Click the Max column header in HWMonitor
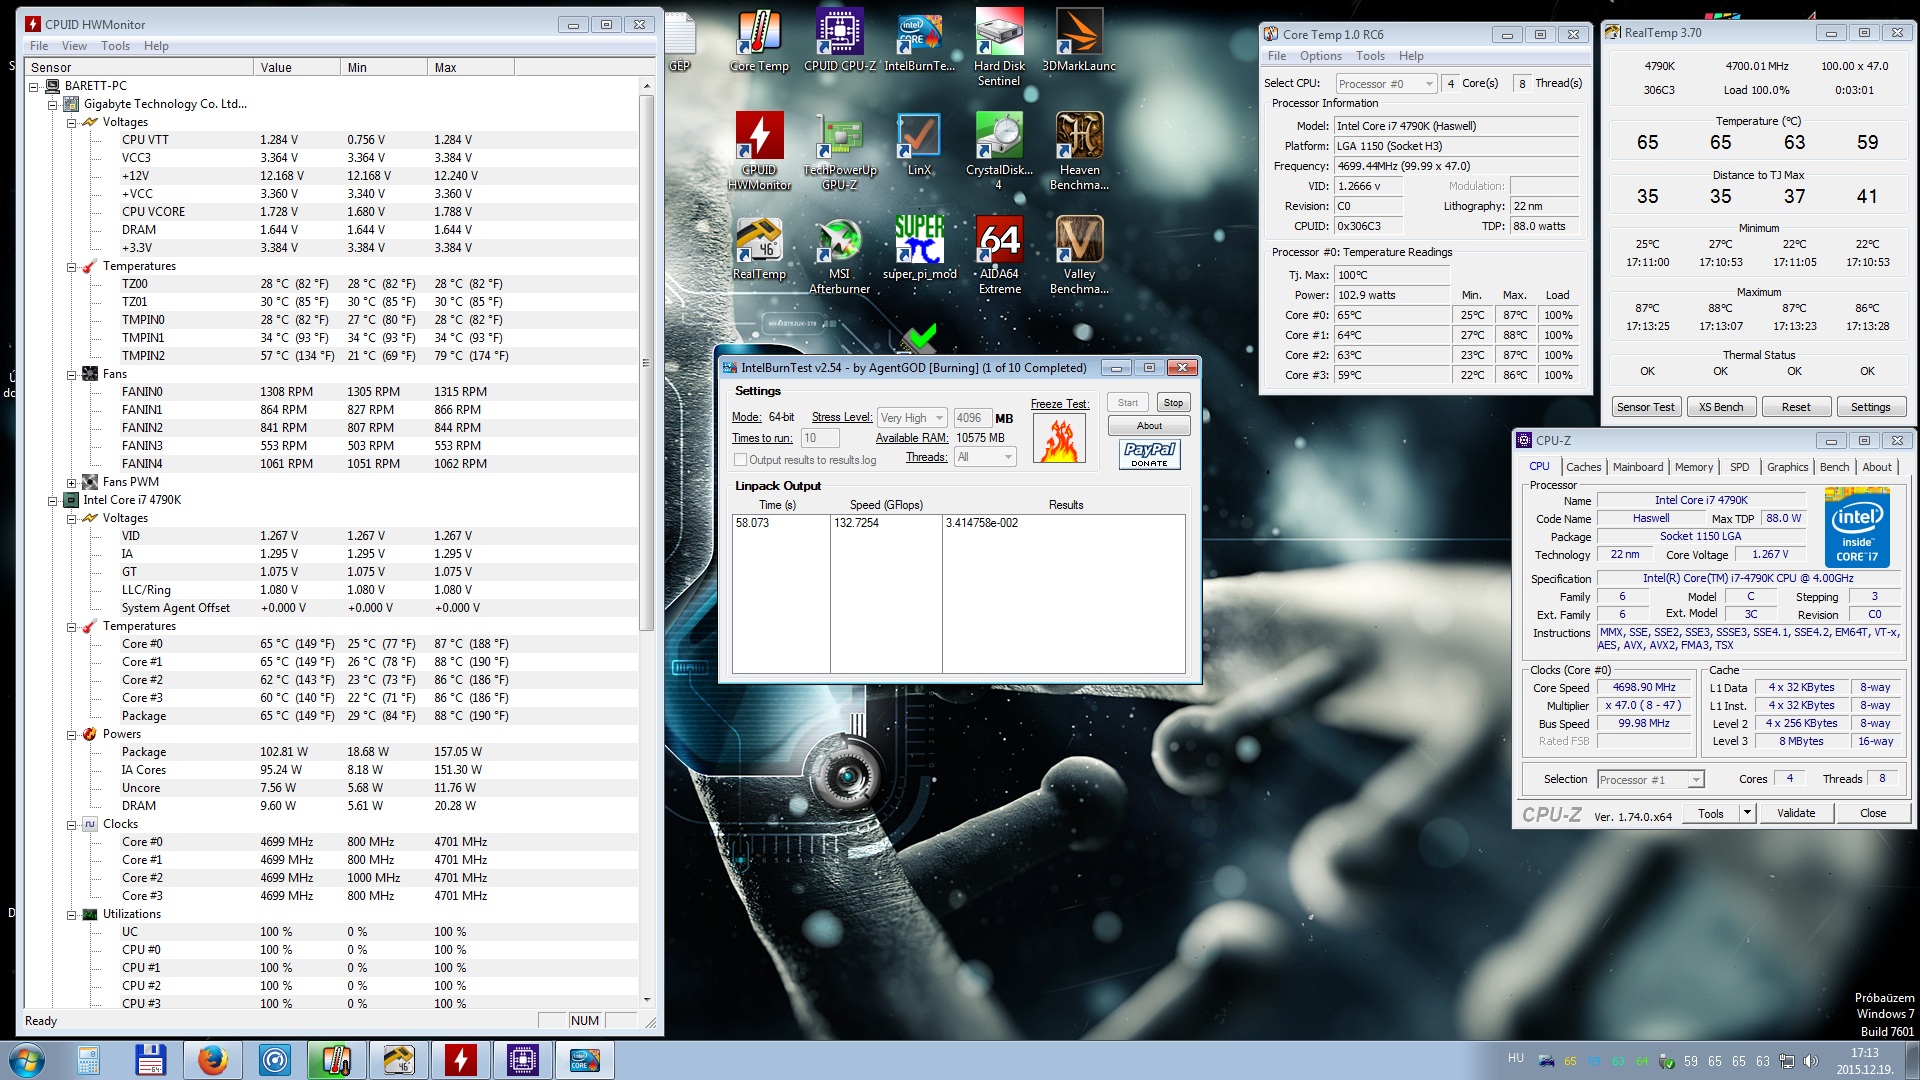The height and width of the screenshot is (1080, 1920). pyautogui.click(x=471, y=67)
